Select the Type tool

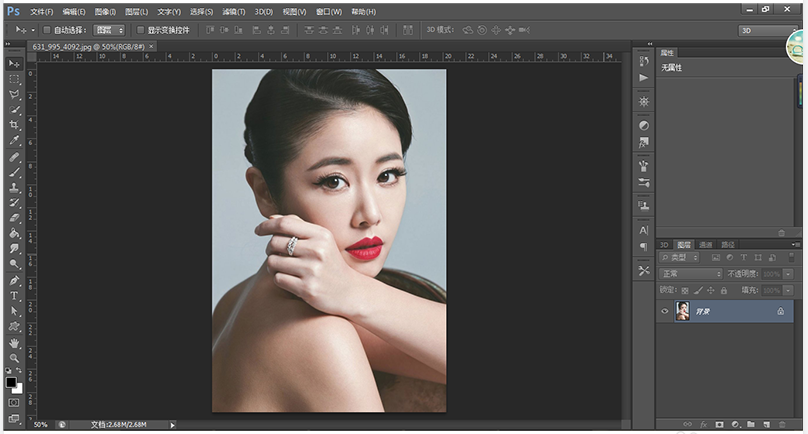[x=14, y=296]
